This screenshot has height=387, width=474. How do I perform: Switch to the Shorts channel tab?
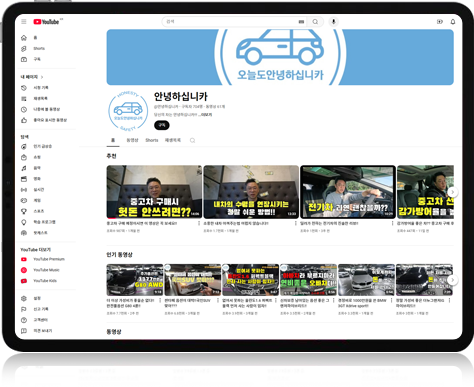click(x=152, y=140)
